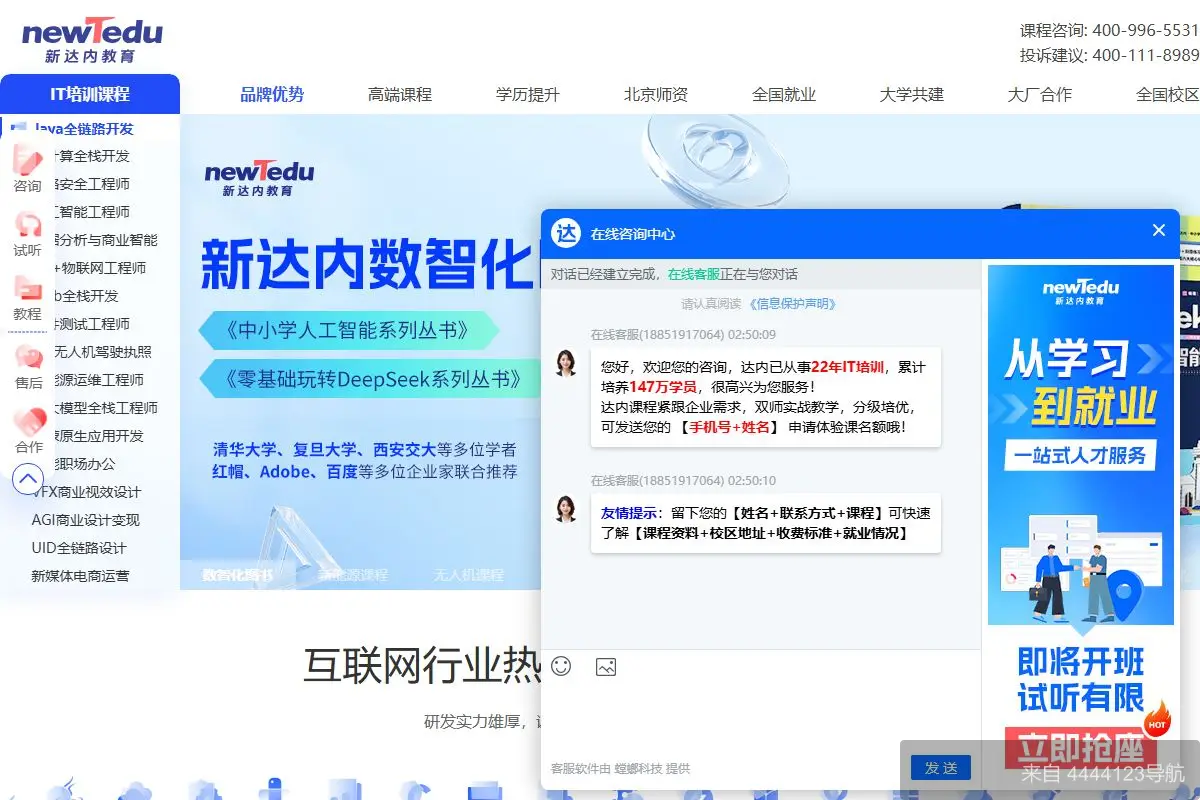Send an image in the chat window
This screenshot has width=1200, height=800.
[606, 666]
